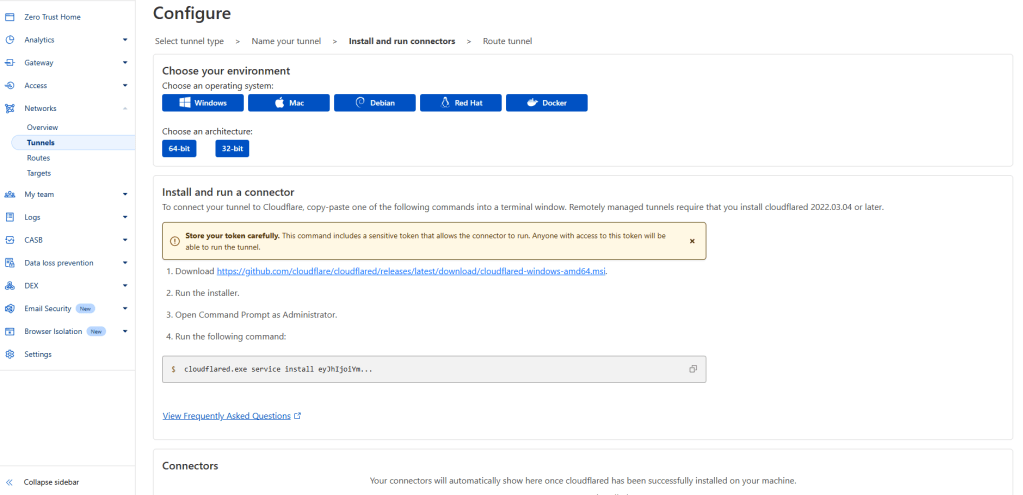Collapse the Networks section arrow
This screenshot has height=495, width=1023.
tap(125, 108)
